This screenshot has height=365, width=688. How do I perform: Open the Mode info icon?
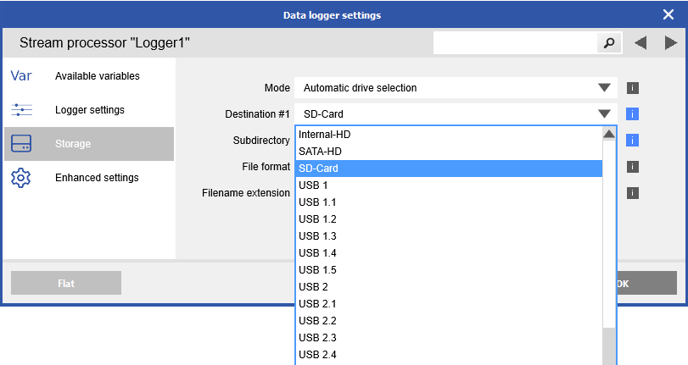(632, 88)
